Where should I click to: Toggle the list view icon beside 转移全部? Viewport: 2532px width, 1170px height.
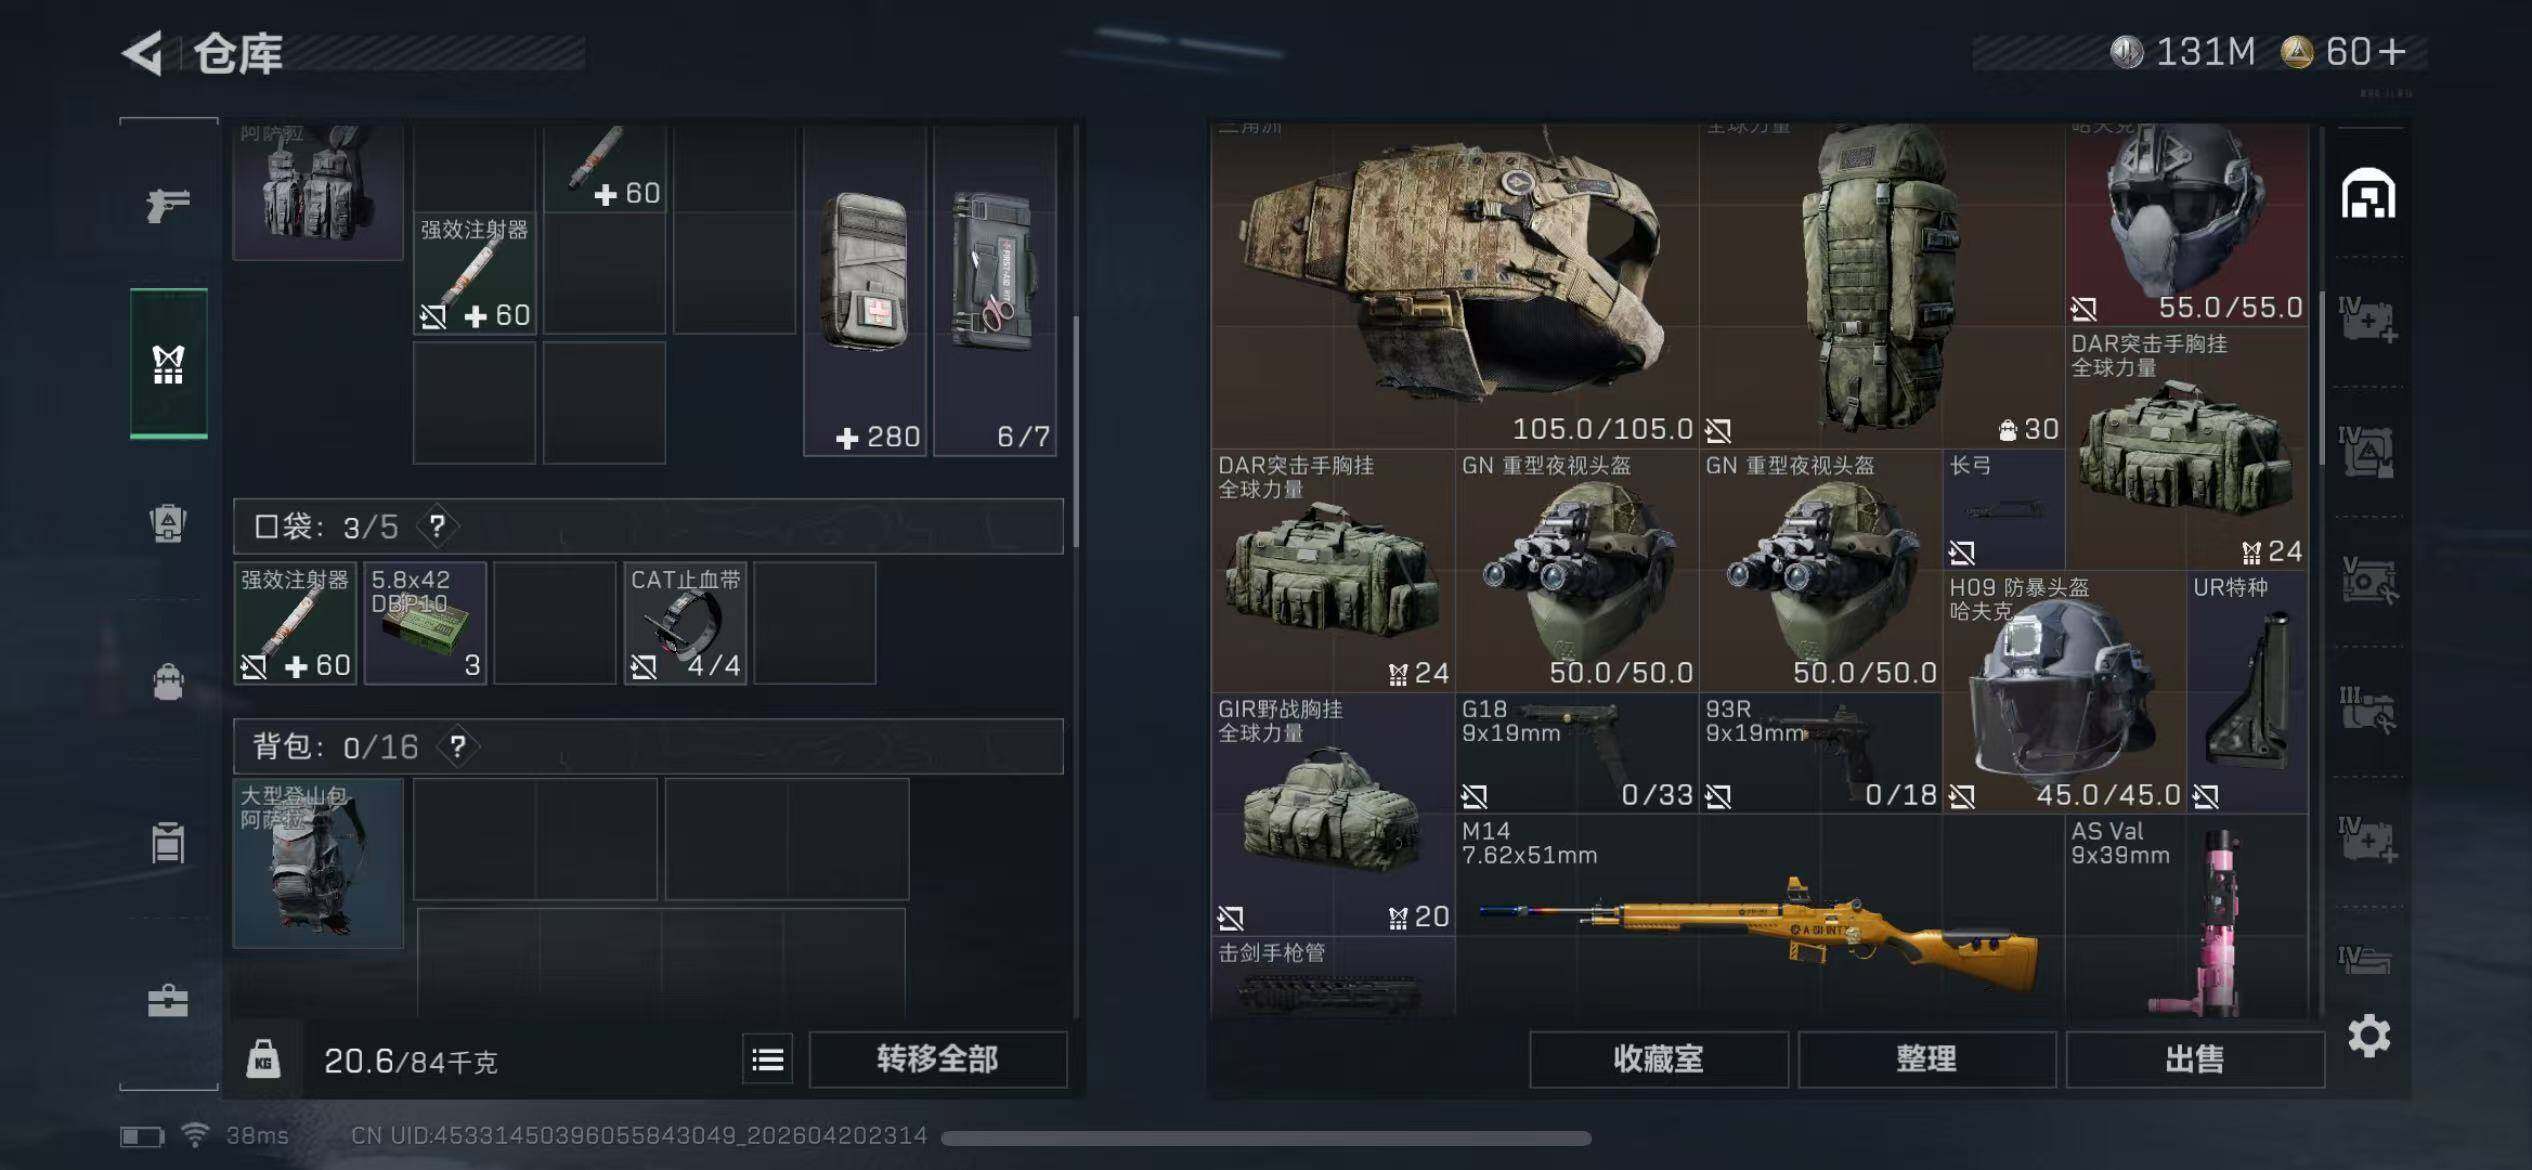(767, 1059)
